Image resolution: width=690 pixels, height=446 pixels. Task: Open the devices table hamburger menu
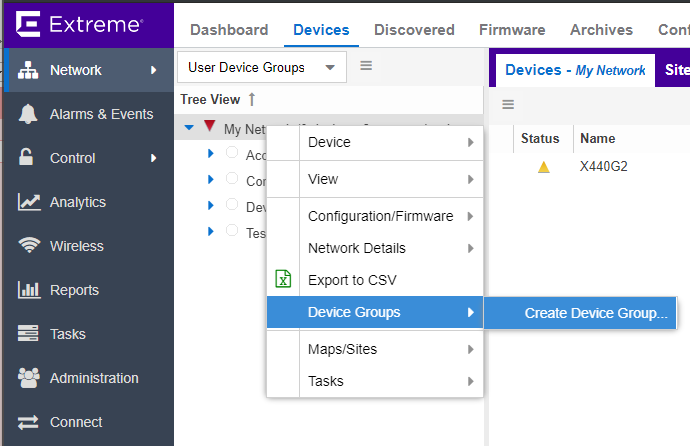coord(508,104)
